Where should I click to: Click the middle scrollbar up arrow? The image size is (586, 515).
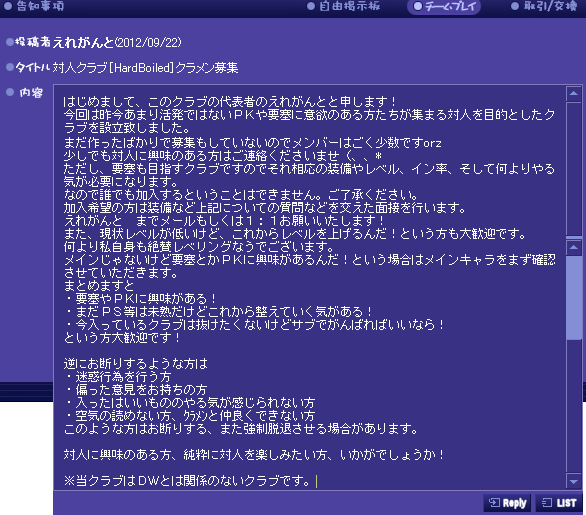click(x=574, y=247)
